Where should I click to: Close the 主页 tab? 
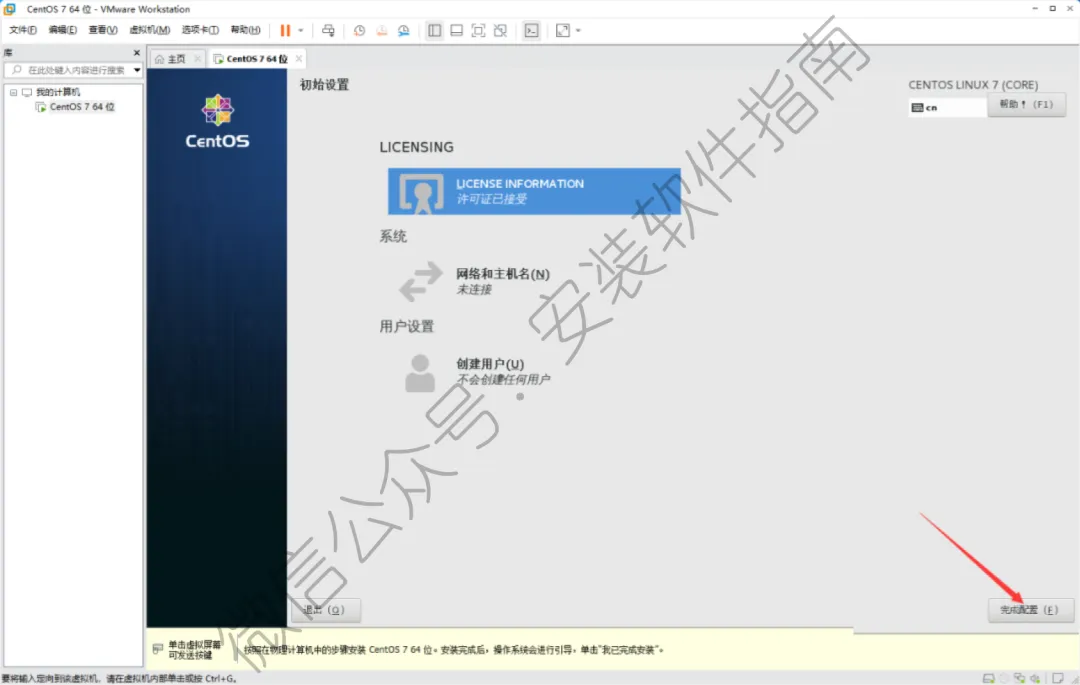pos(198,59)
